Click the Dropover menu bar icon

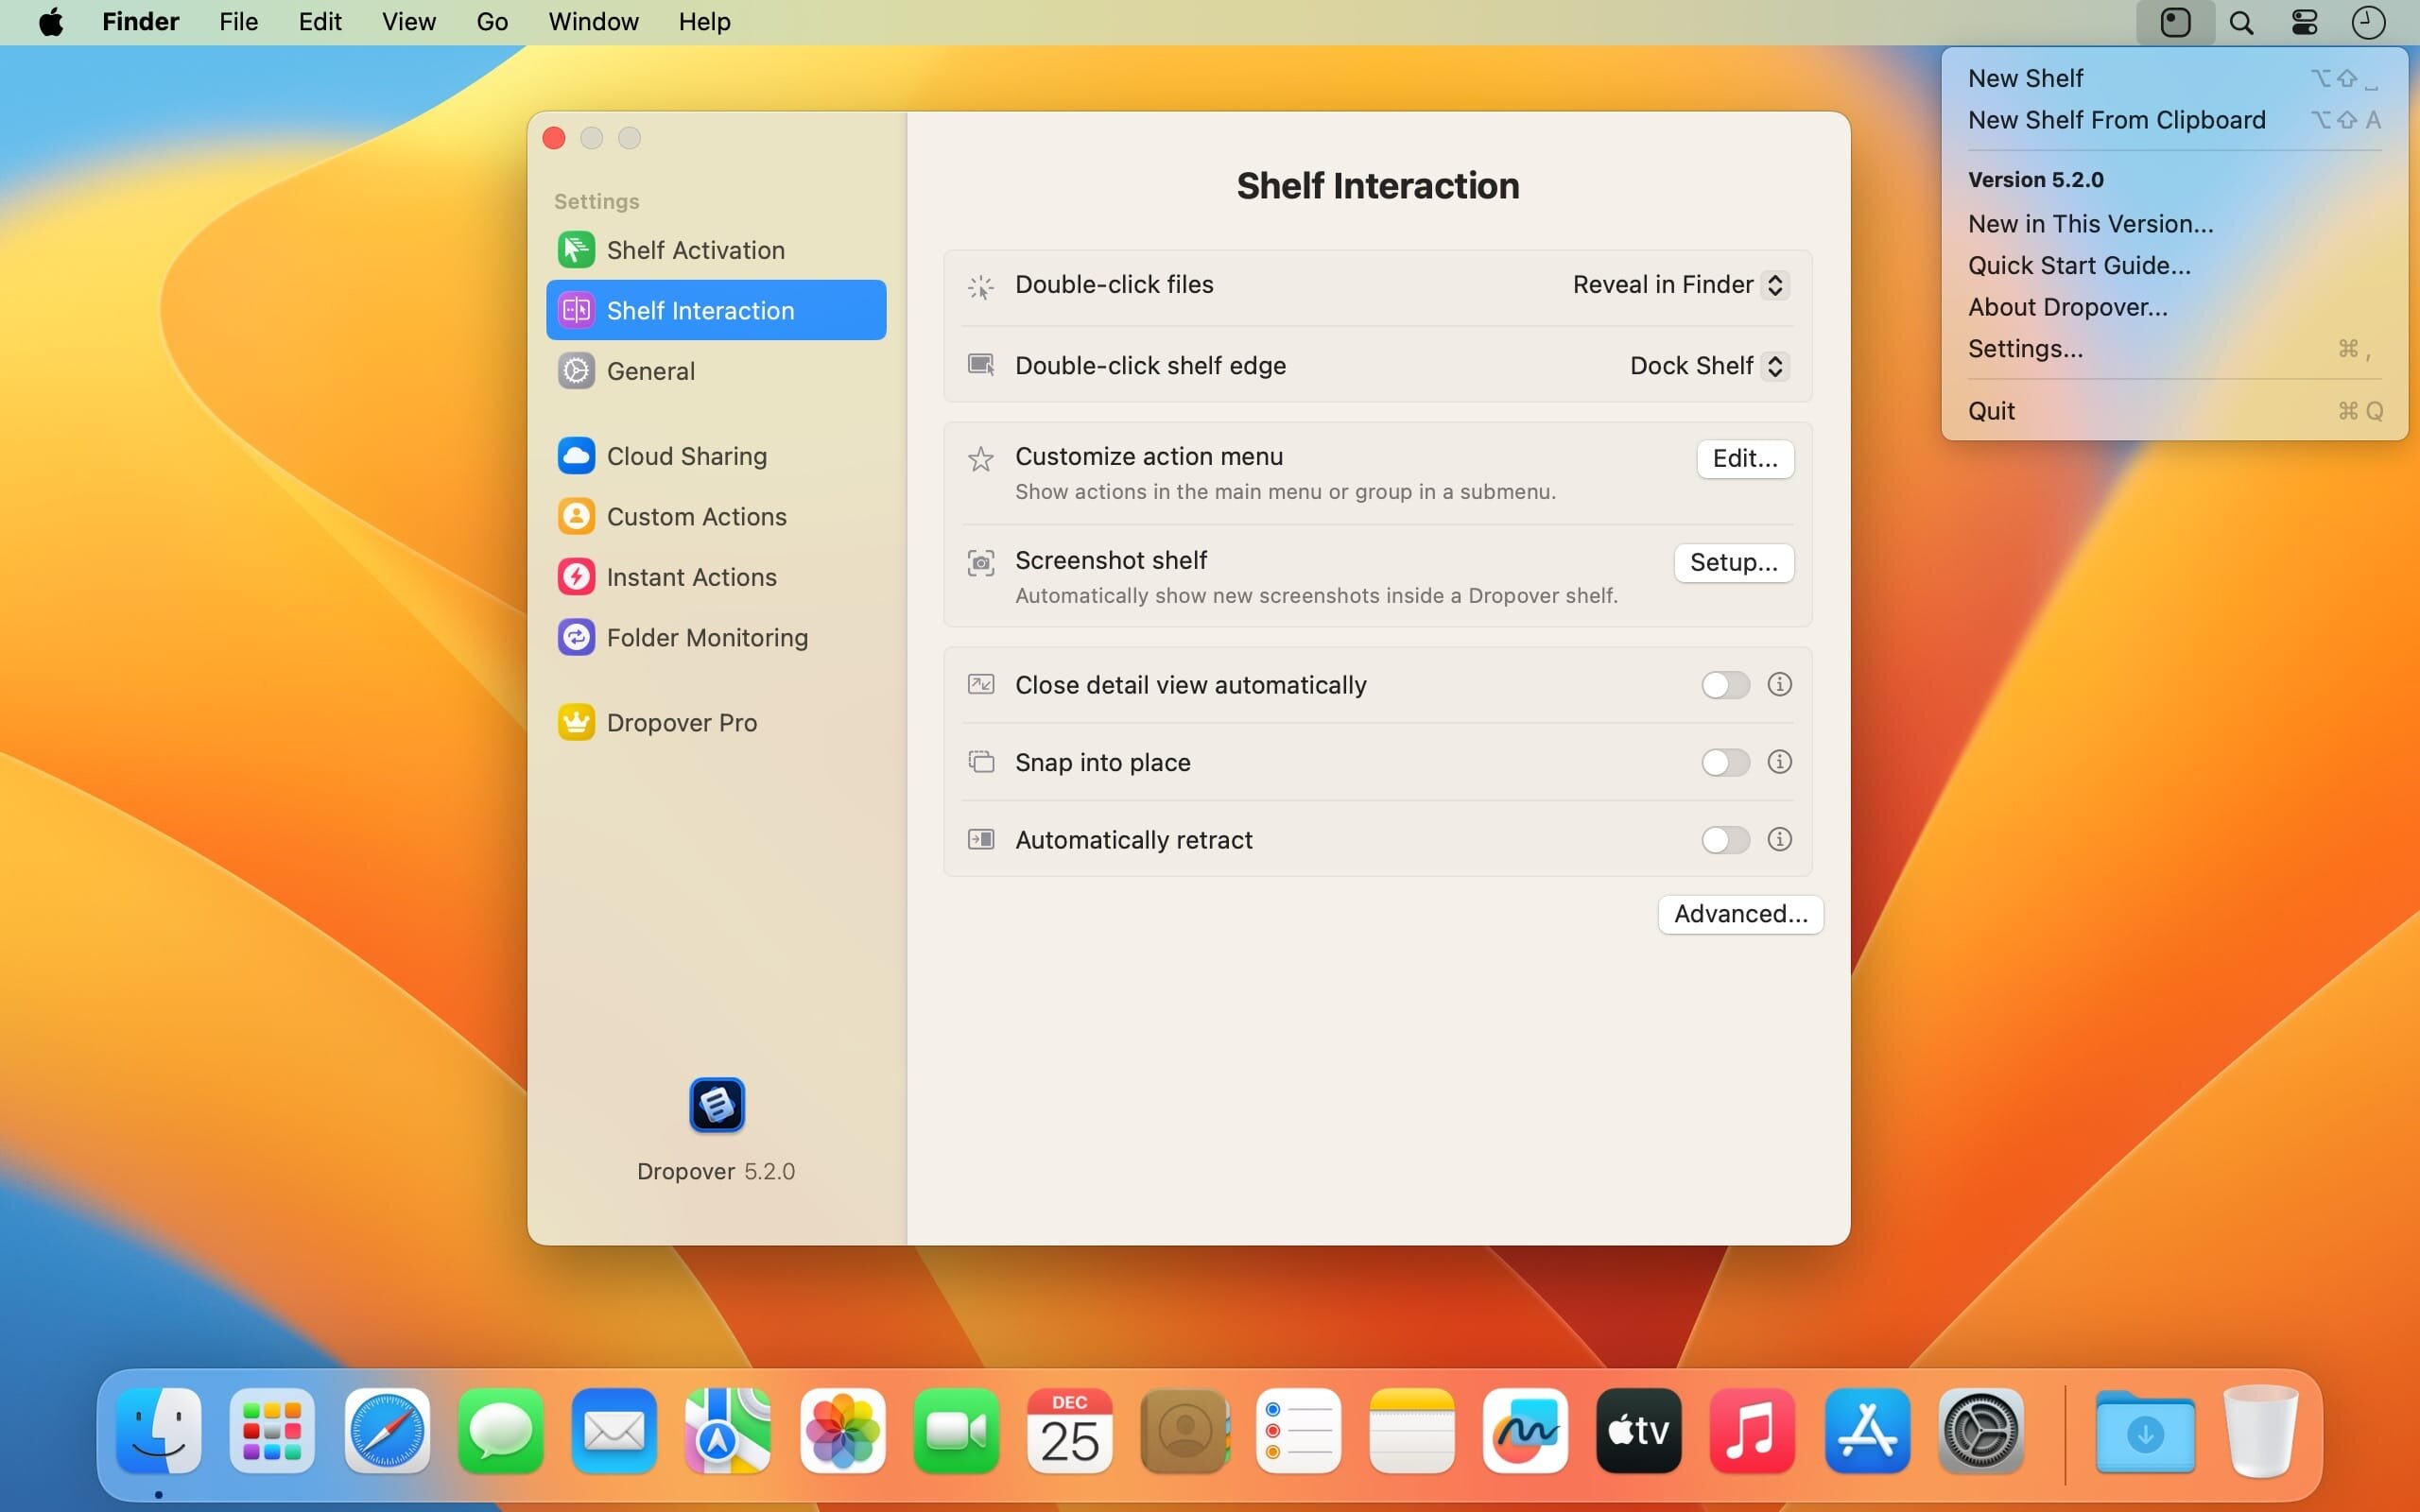click(2175, 22)
